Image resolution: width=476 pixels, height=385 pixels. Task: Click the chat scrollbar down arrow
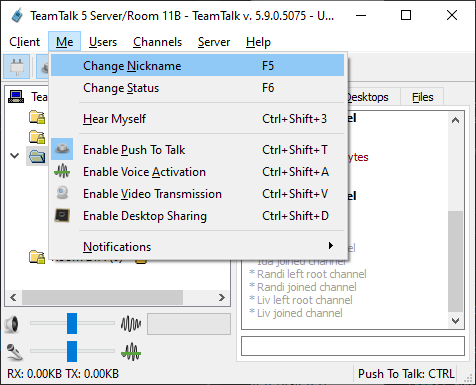tap(455, 321)
